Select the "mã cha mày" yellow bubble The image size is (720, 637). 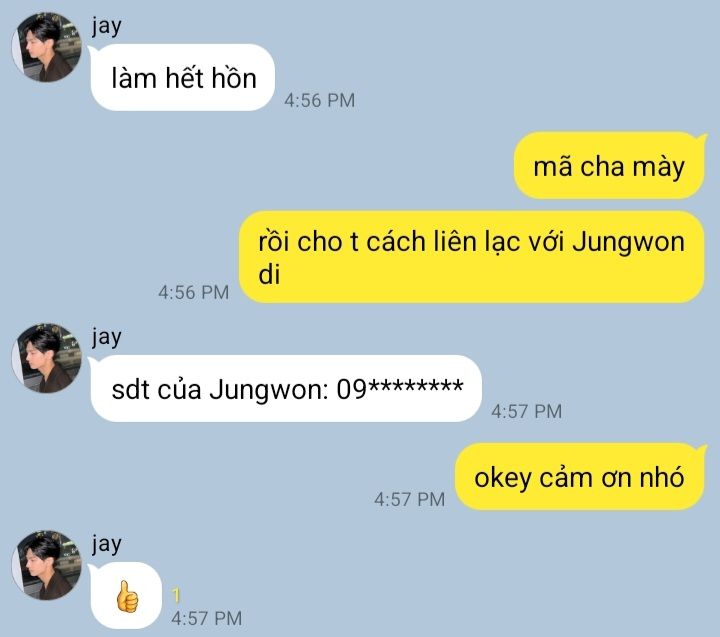tap(609, 165)
